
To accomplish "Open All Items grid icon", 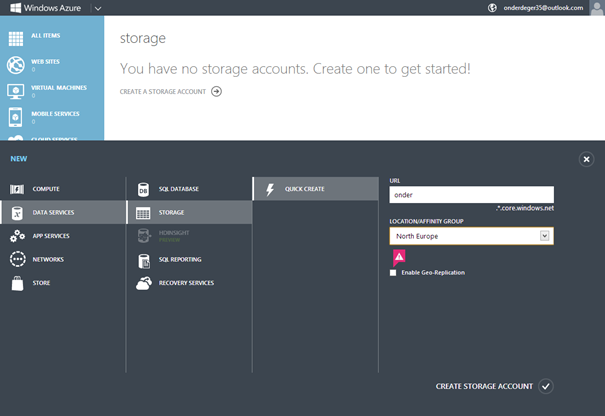I will click(x=16, y=39).
